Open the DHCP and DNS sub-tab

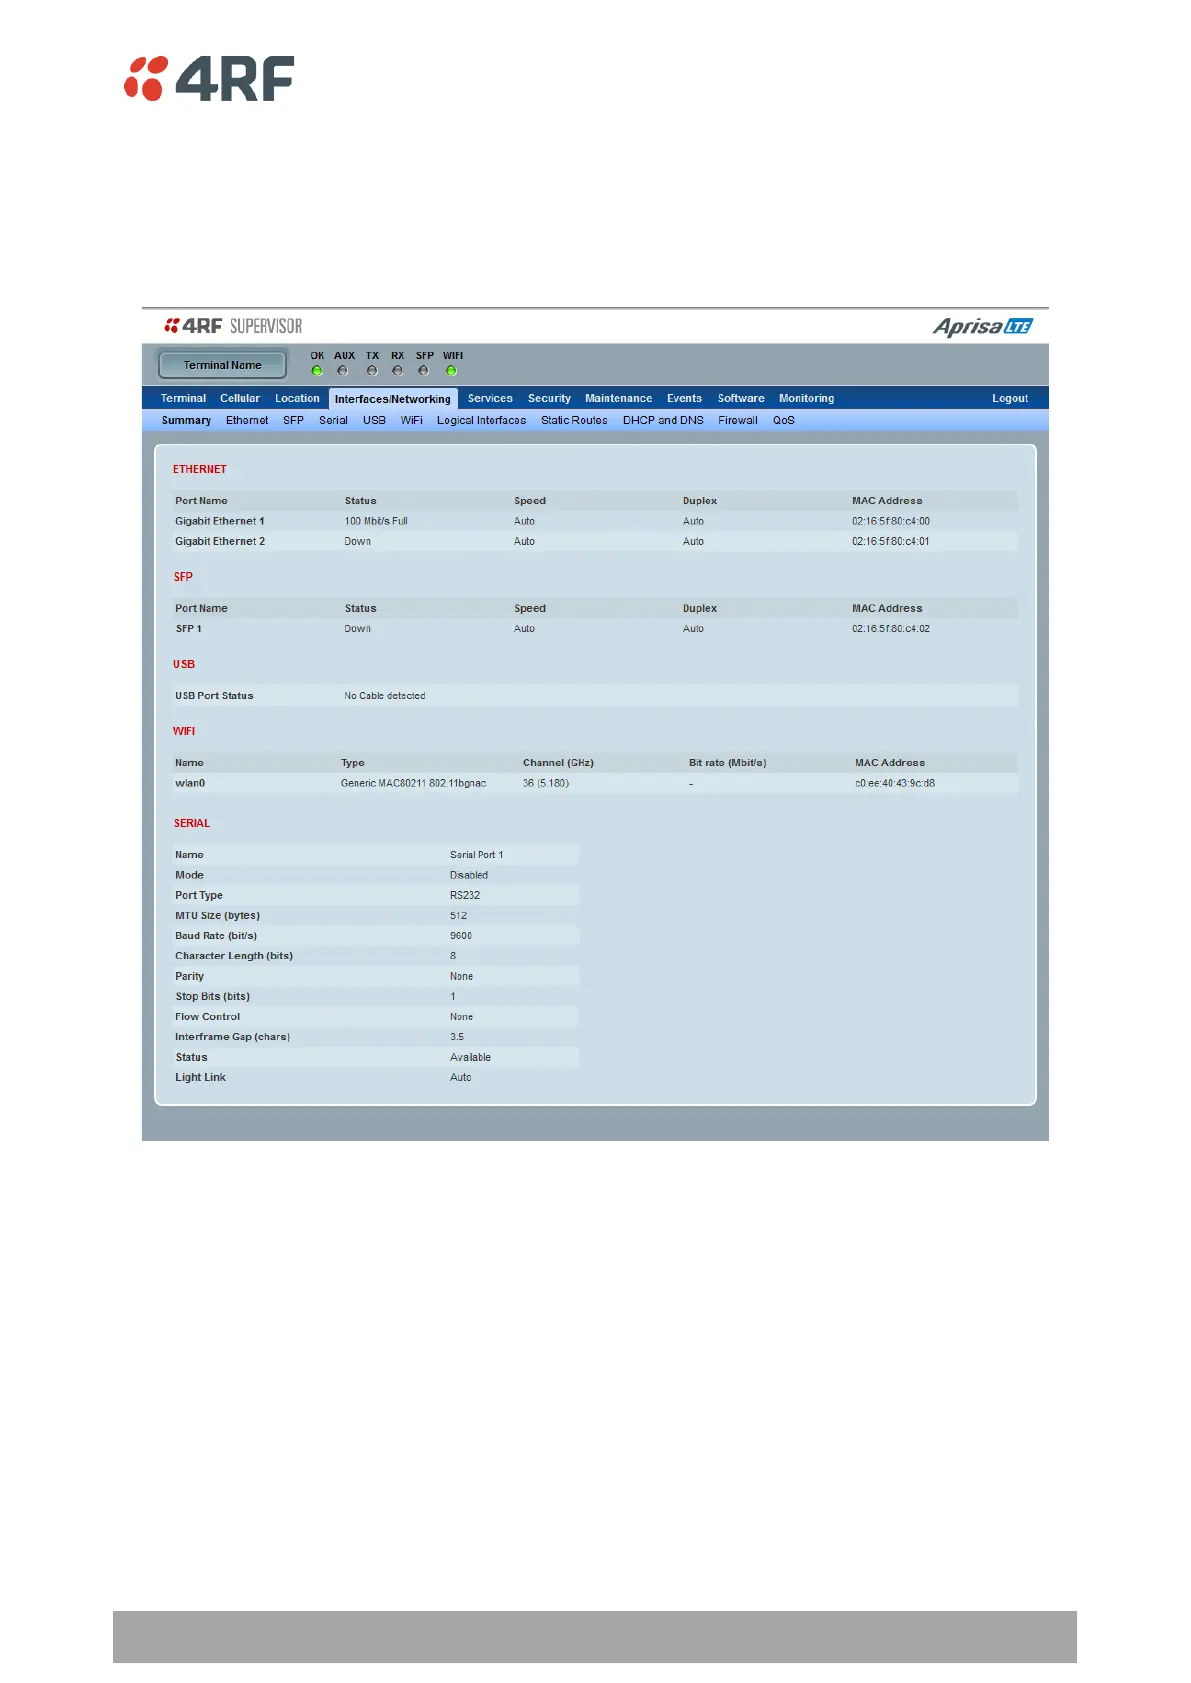click(x=663, y=420)
